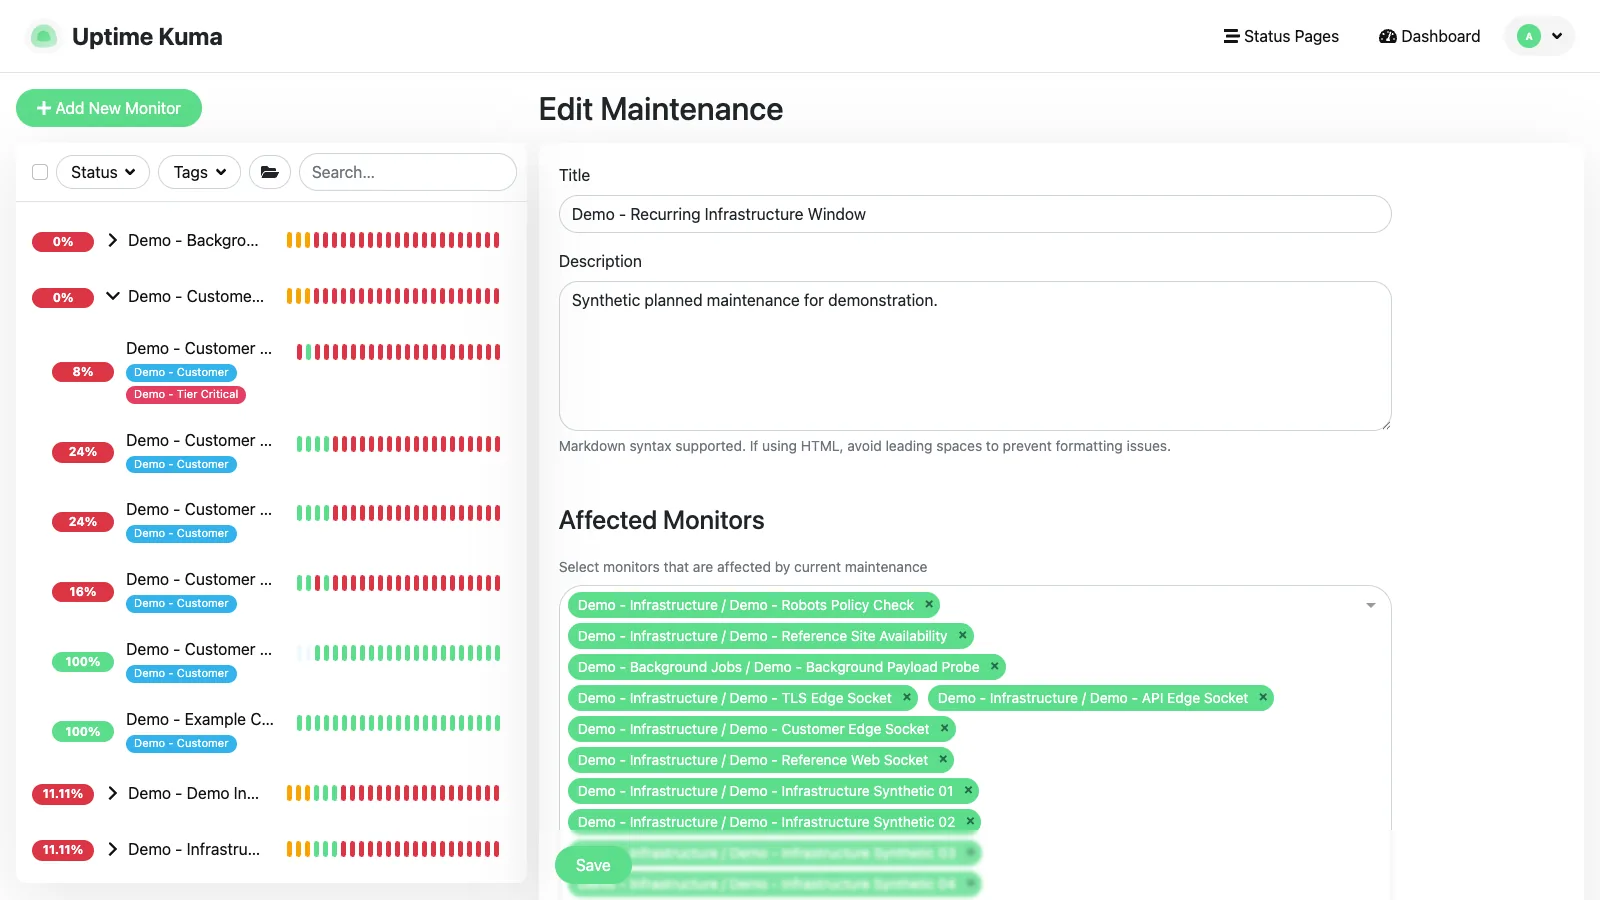This screenshot has width=1600, height=900.
Task: Click heartbeat bar of Demo - Example C... row
Action: [x=398, y=722]
